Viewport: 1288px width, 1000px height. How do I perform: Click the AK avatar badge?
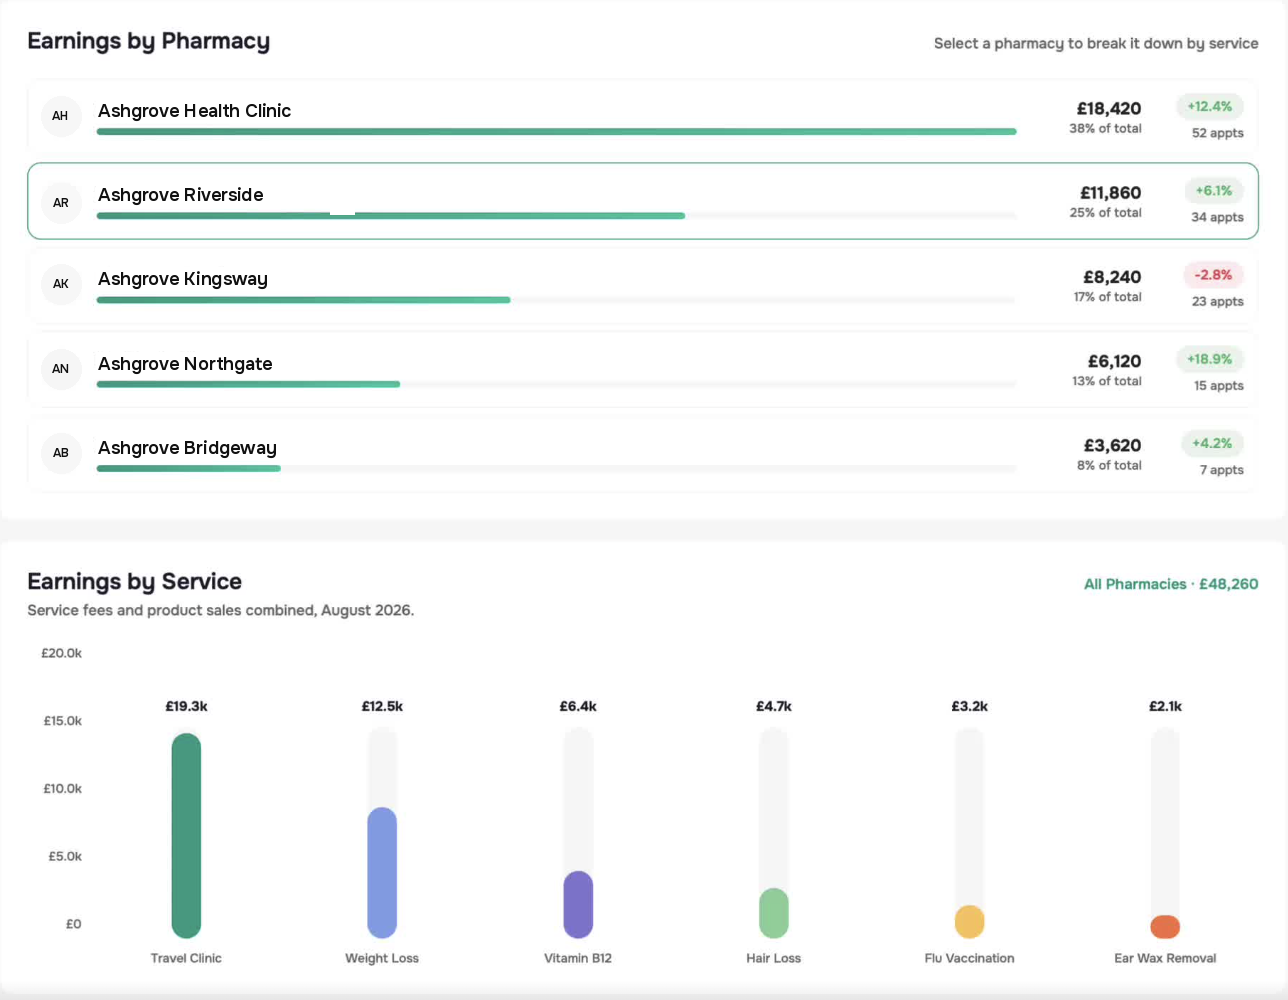pos(61,284)
